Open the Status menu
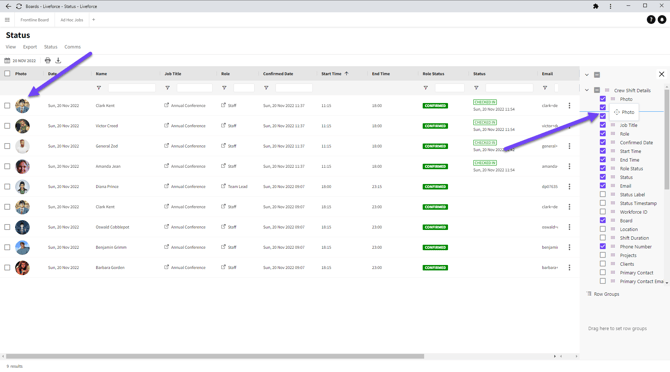This screenshot has height=372, width=670. tap(50, 47)
